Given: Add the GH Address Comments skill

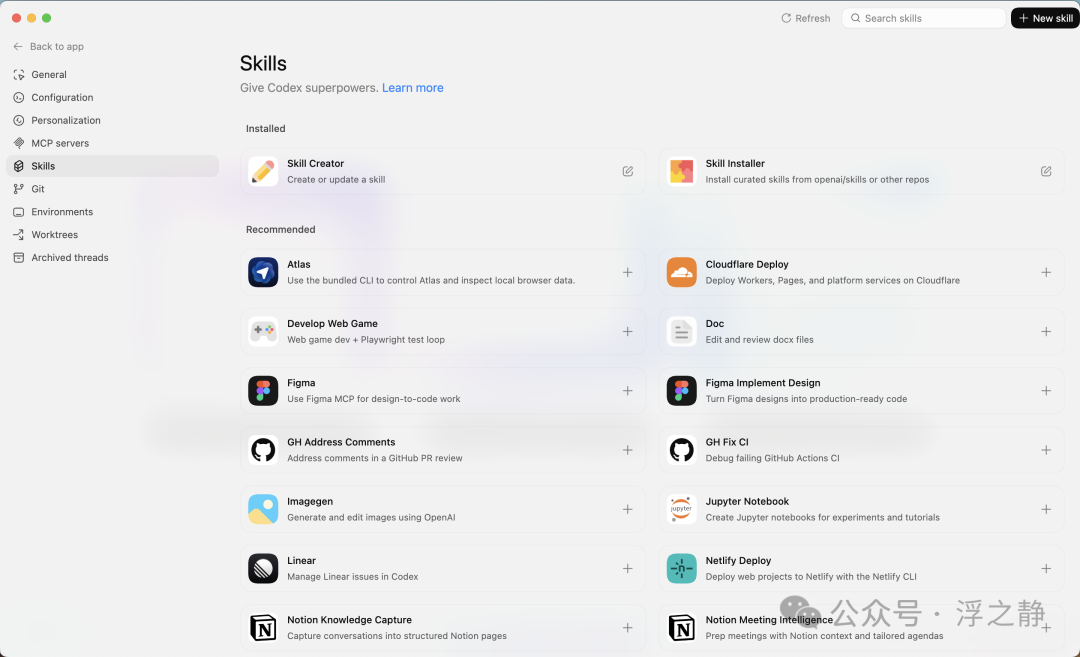Looking at the screenshot, I should click(627, 450).
